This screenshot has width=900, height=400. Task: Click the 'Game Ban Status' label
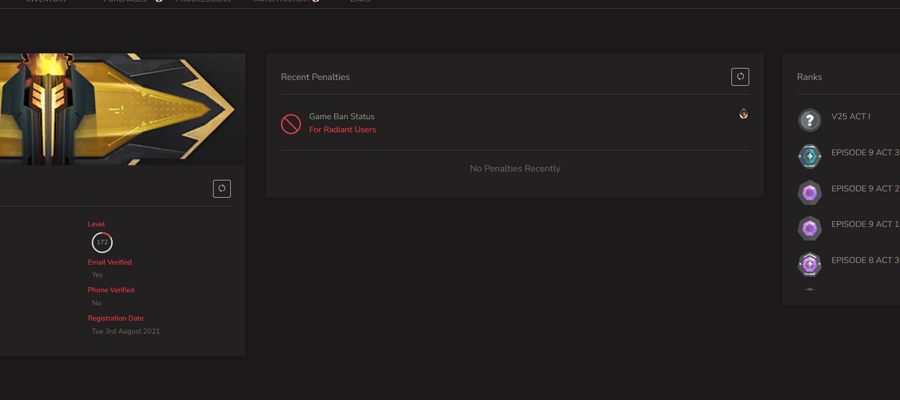(342, 116)
